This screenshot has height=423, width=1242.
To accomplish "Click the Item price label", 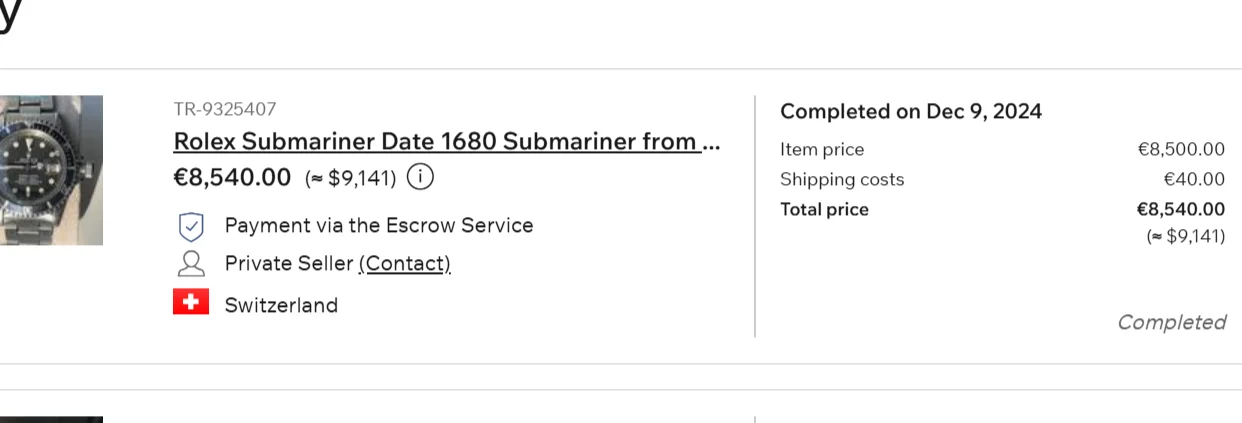I will click(x=821, y=150).
